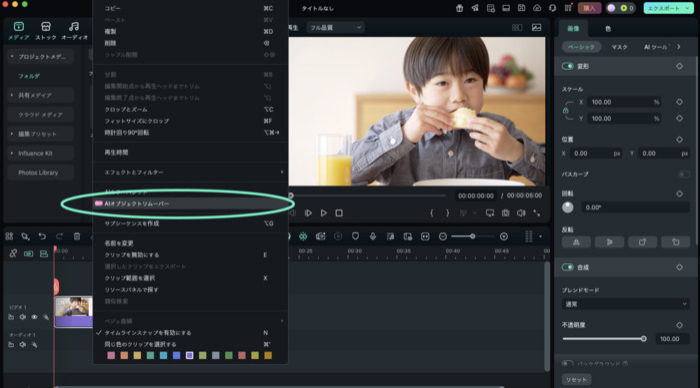
Task: Open クラウド メディア in the sidebar
Action: (40, 115)
